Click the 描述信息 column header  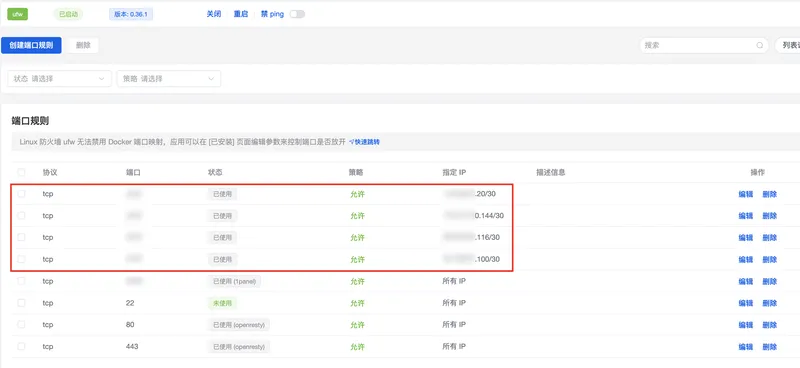(551, 173)
